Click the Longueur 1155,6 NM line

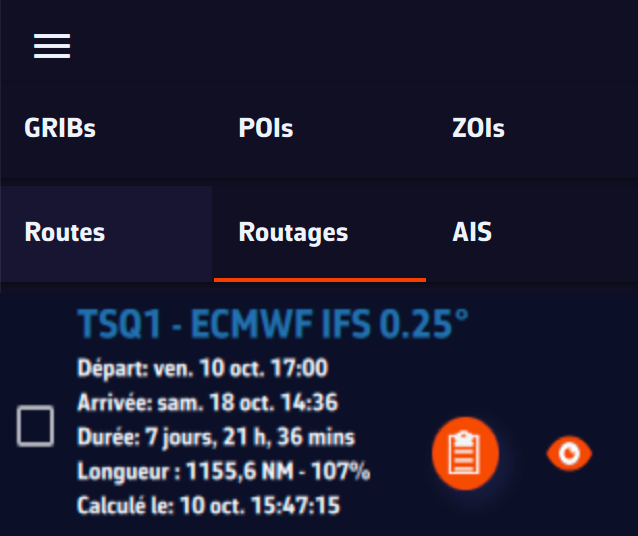(x=223, y=471)
